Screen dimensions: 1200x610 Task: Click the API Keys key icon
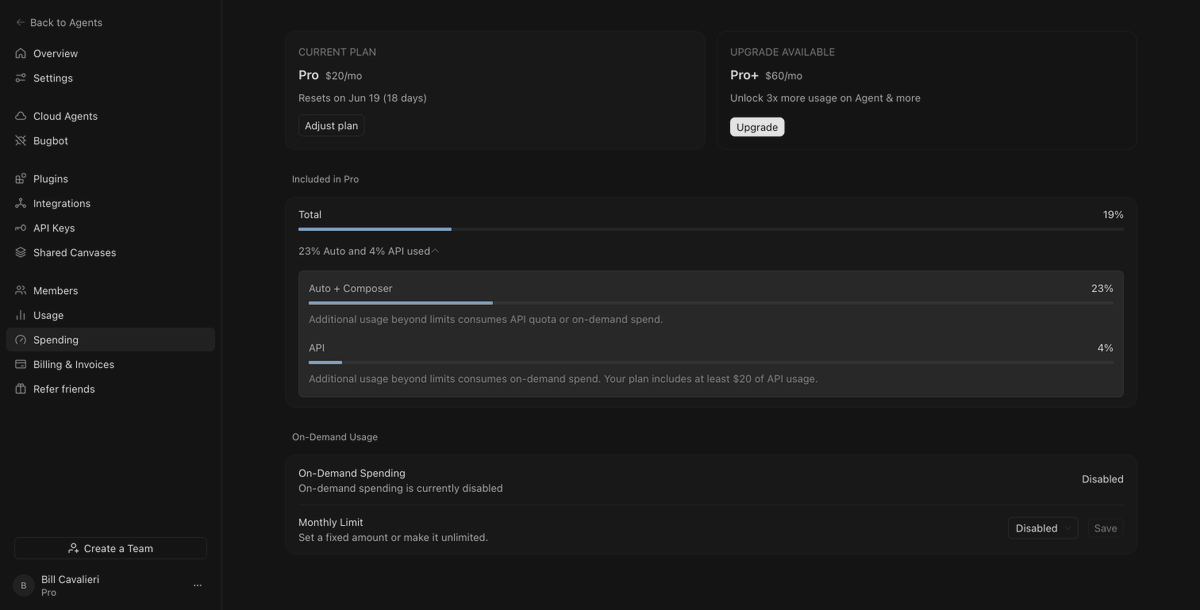[20, 228]
